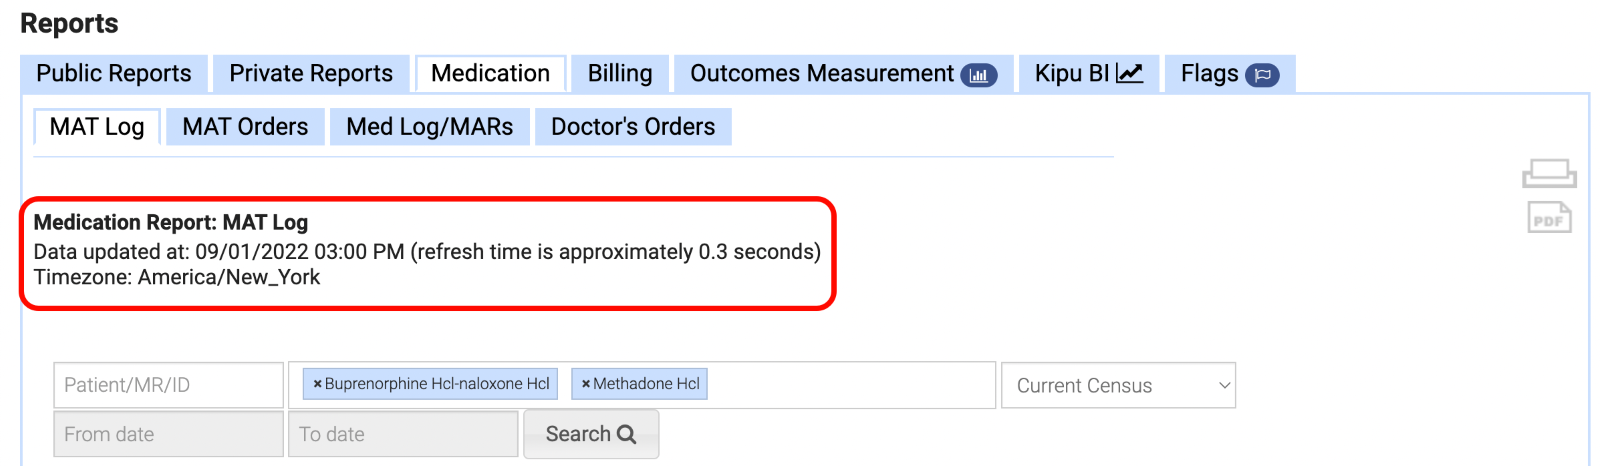Click the Patient/MR/ID input field

tap(168, 385)
